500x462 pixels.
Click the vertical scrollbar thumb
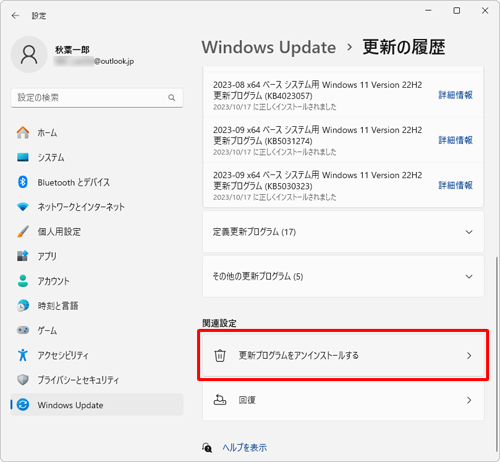[x=497, y=355]
